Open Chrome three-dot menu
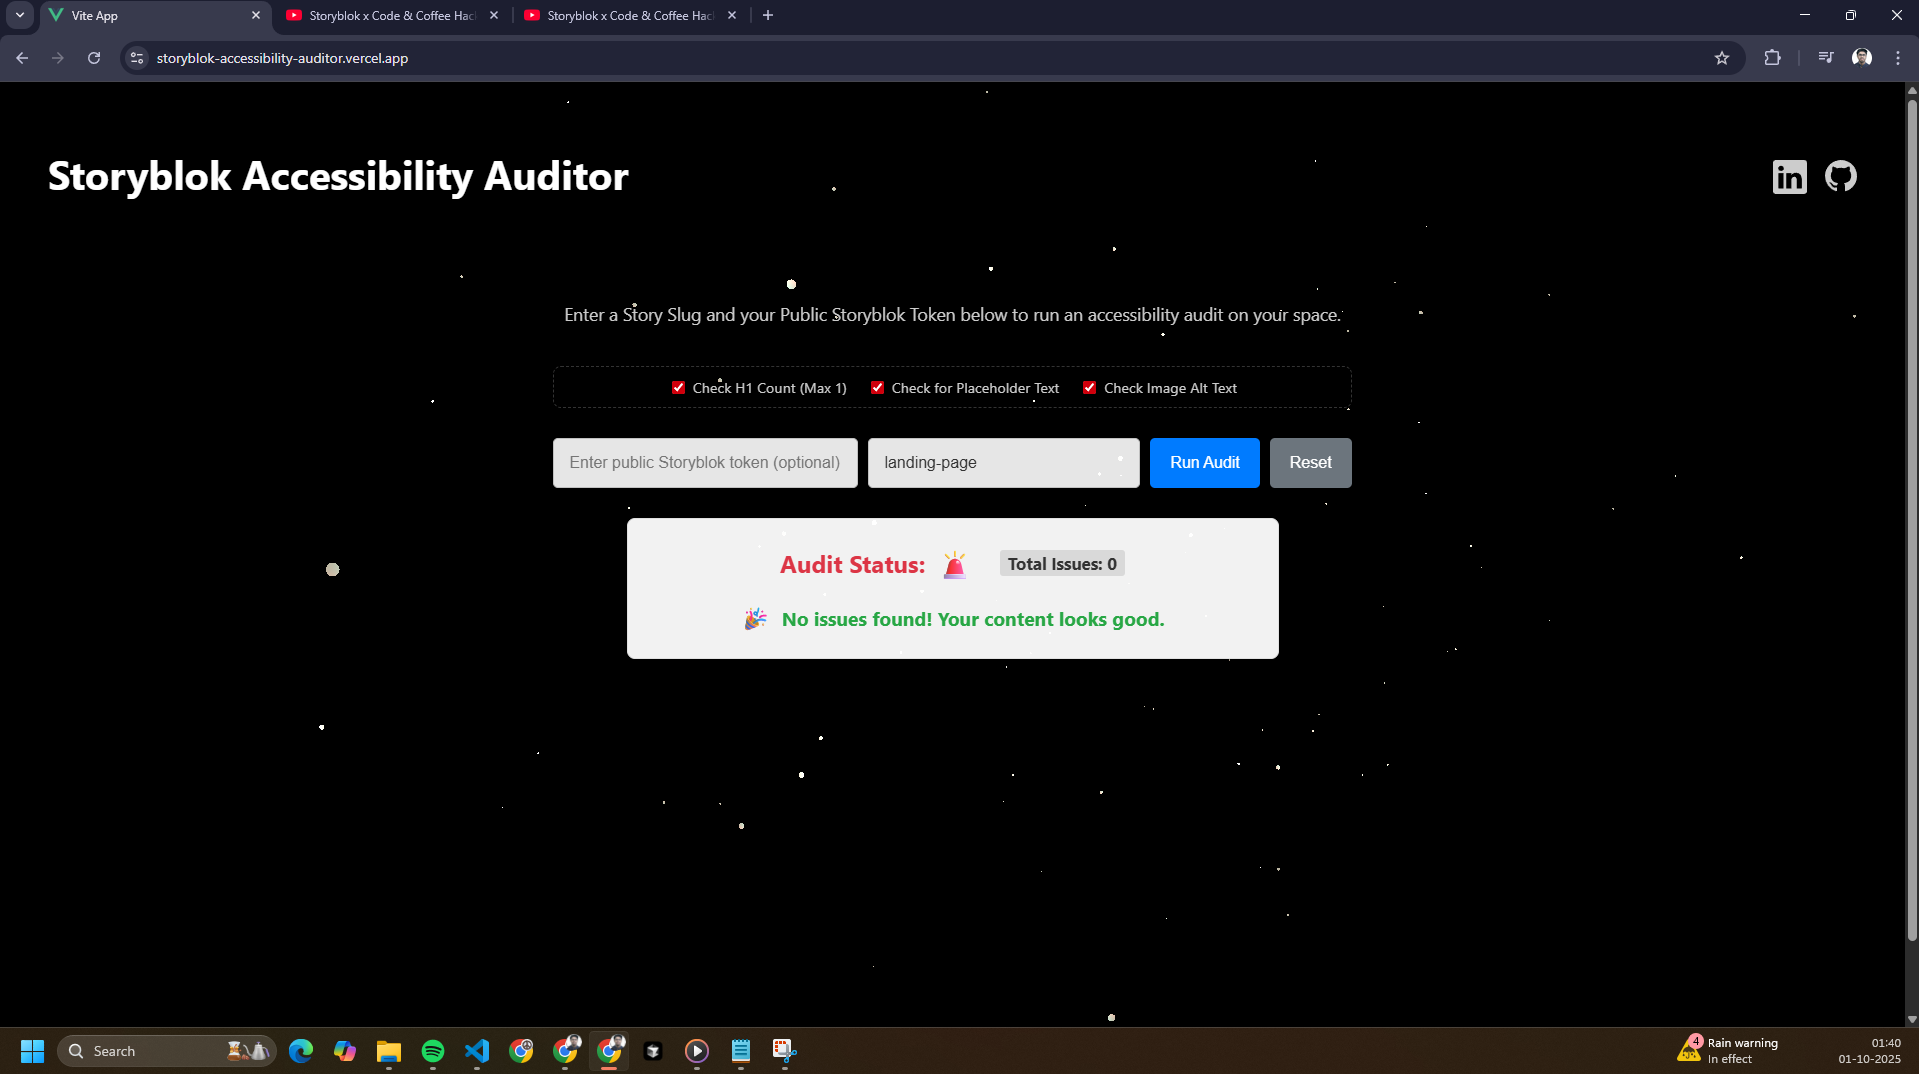 pyautogui.click(x=1898, y=58)
